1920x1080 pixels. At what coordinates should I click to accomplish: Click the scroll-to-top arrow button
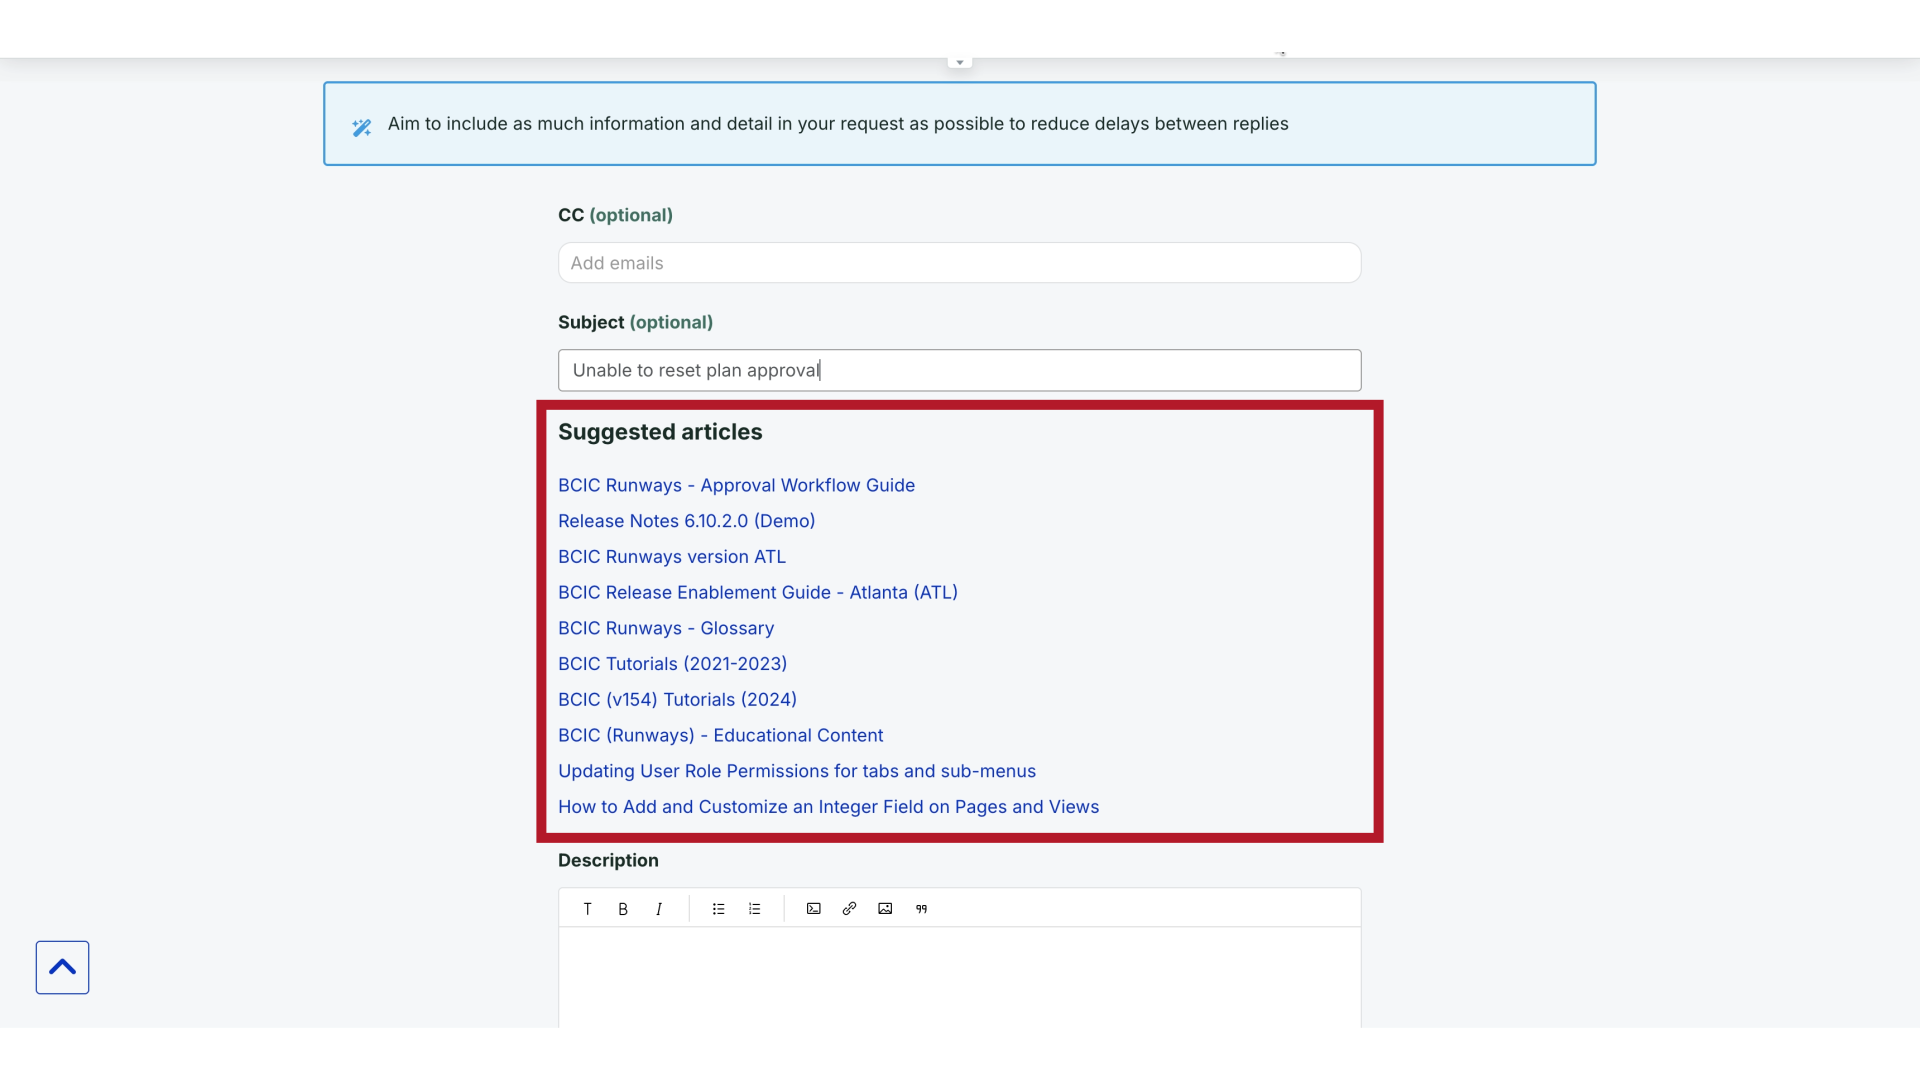(62, 967)
